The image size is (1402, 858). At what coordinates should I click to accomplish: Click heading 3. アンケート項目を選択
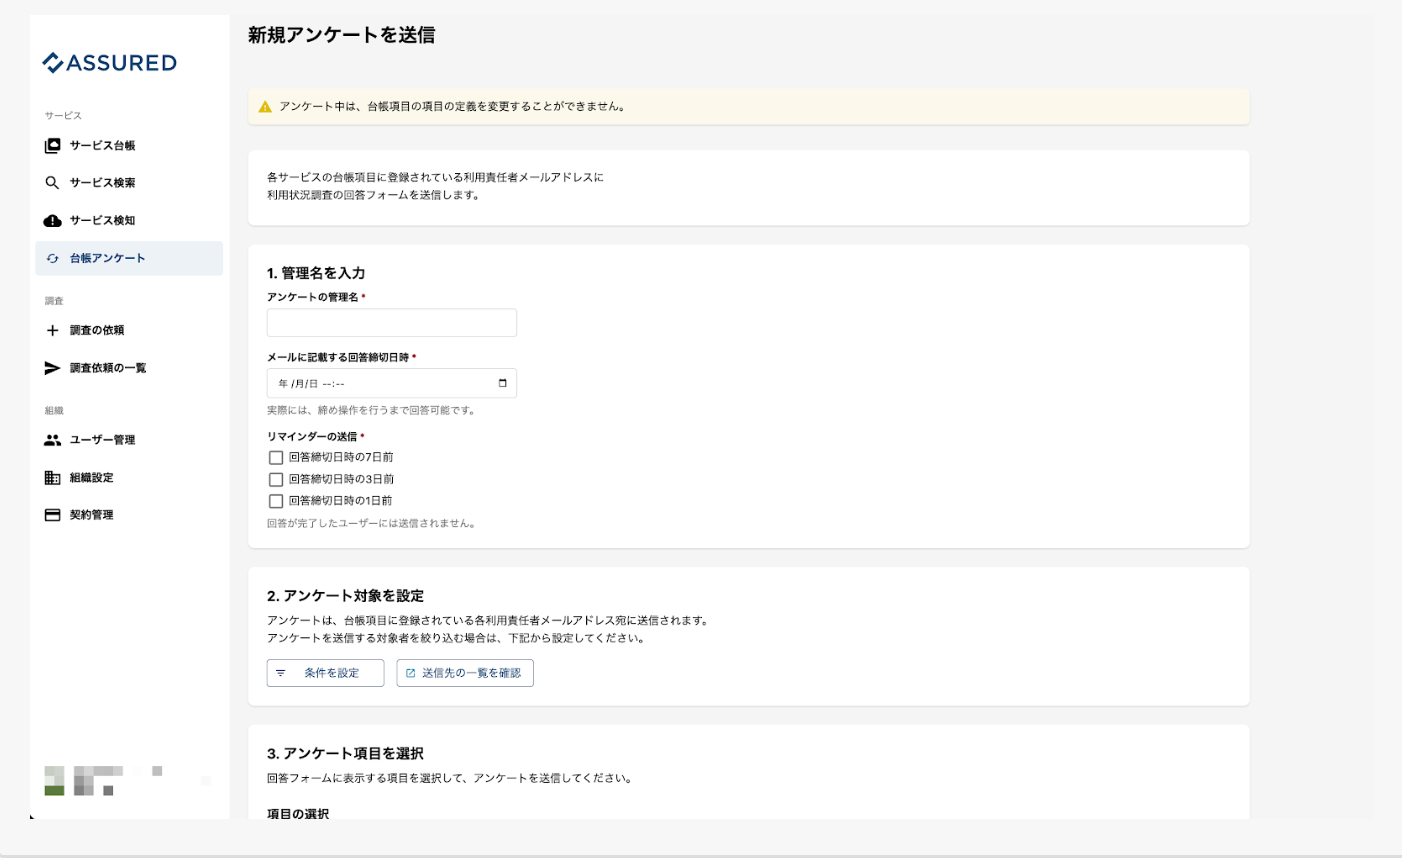tap(345, 754)
